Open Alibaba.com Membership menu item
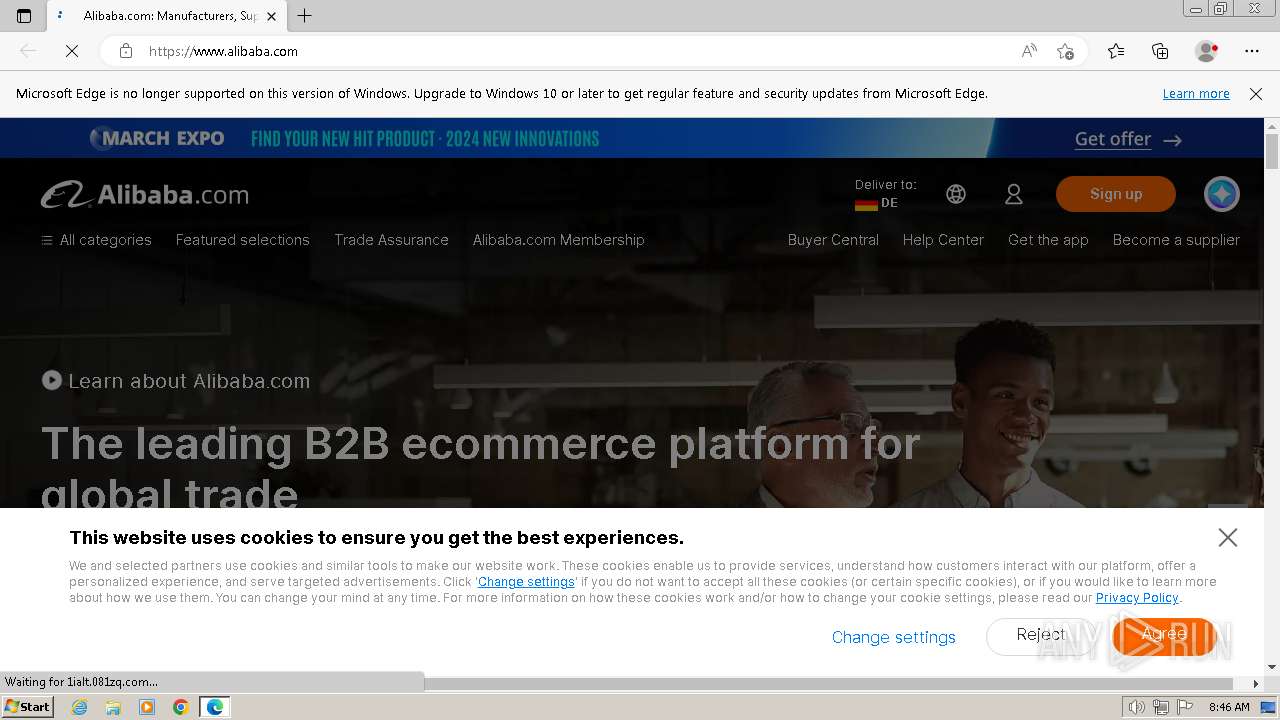 [559, 240]
